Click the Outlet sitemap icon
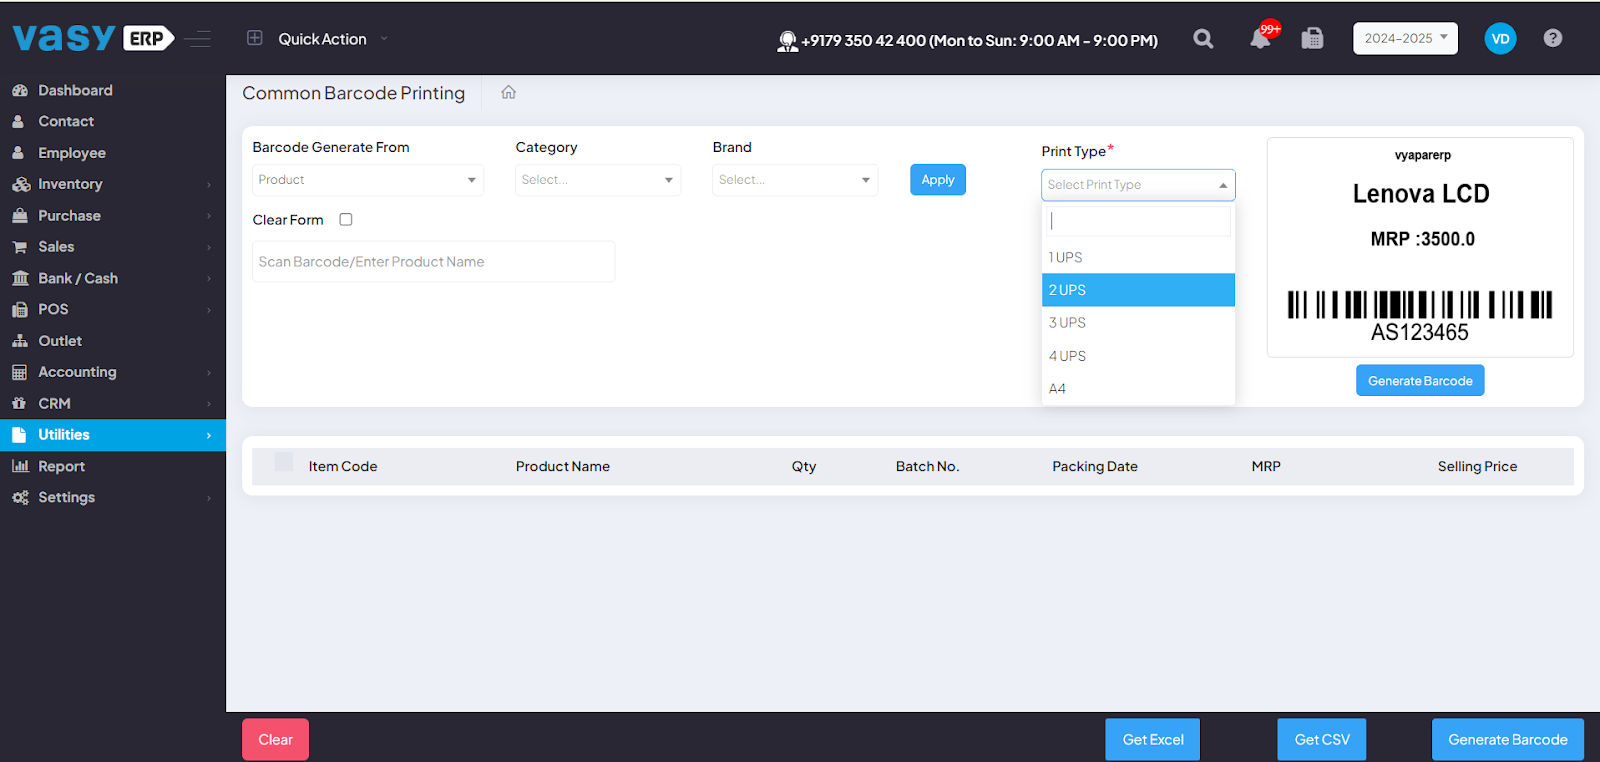The image size is (1600, 762). pyautogui.click(x=19, y=341)
